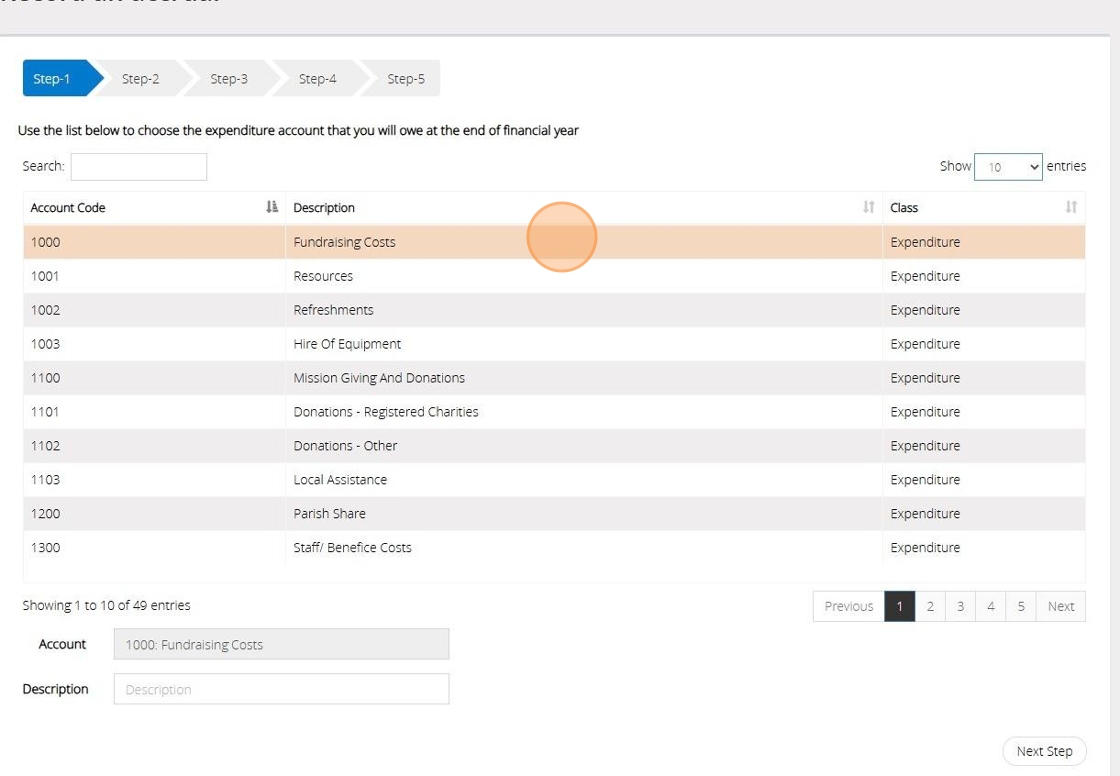
Task: Focus the Search input field
Action: (x=139, y=167)
